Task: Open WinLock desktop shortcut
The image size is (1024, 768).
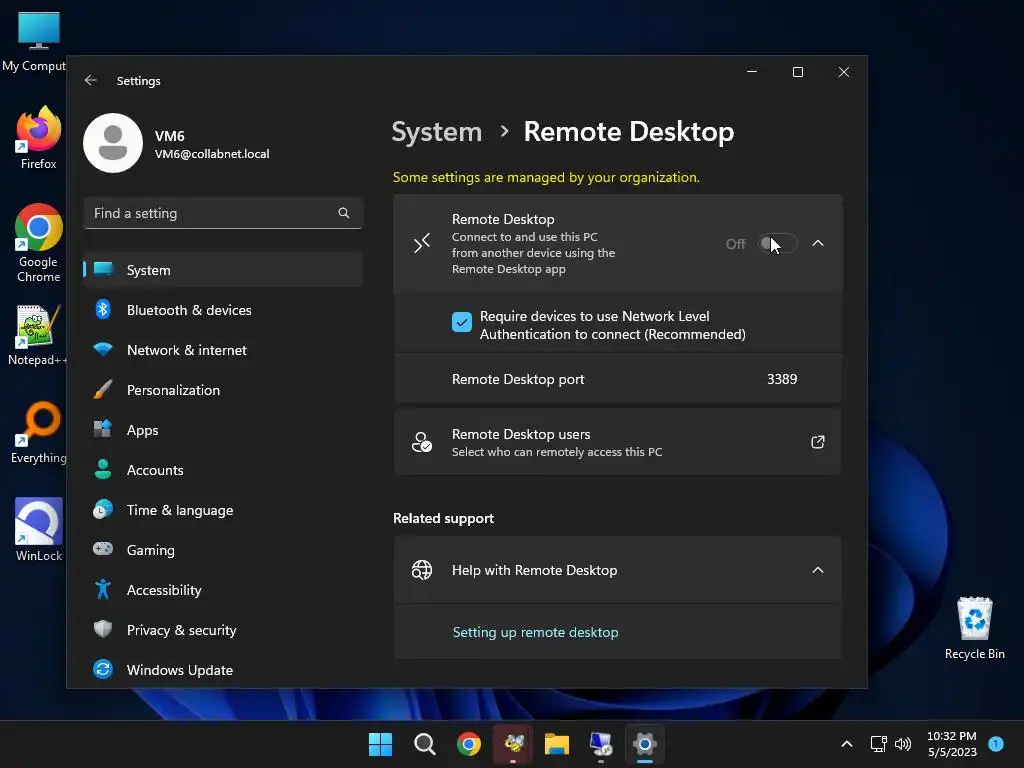Action: [39, 530]
